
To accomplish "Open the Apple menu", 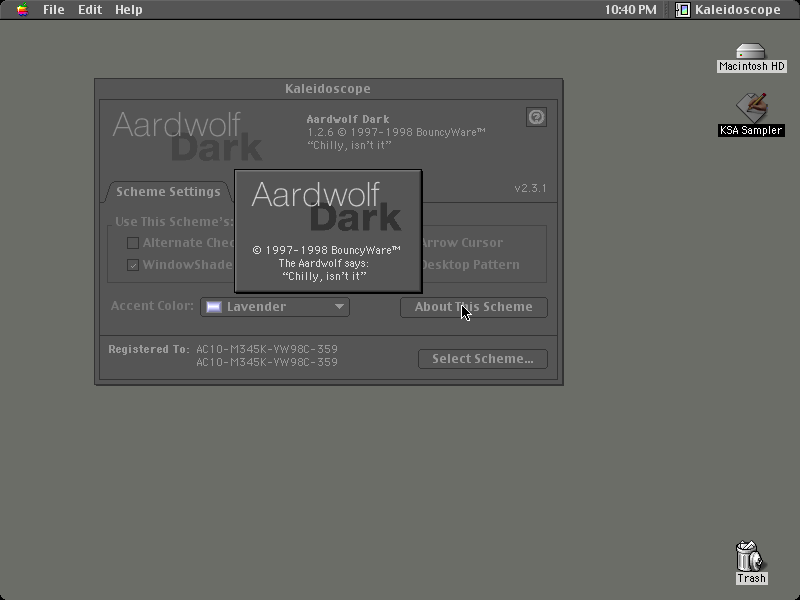I will (x=22, y=10).
